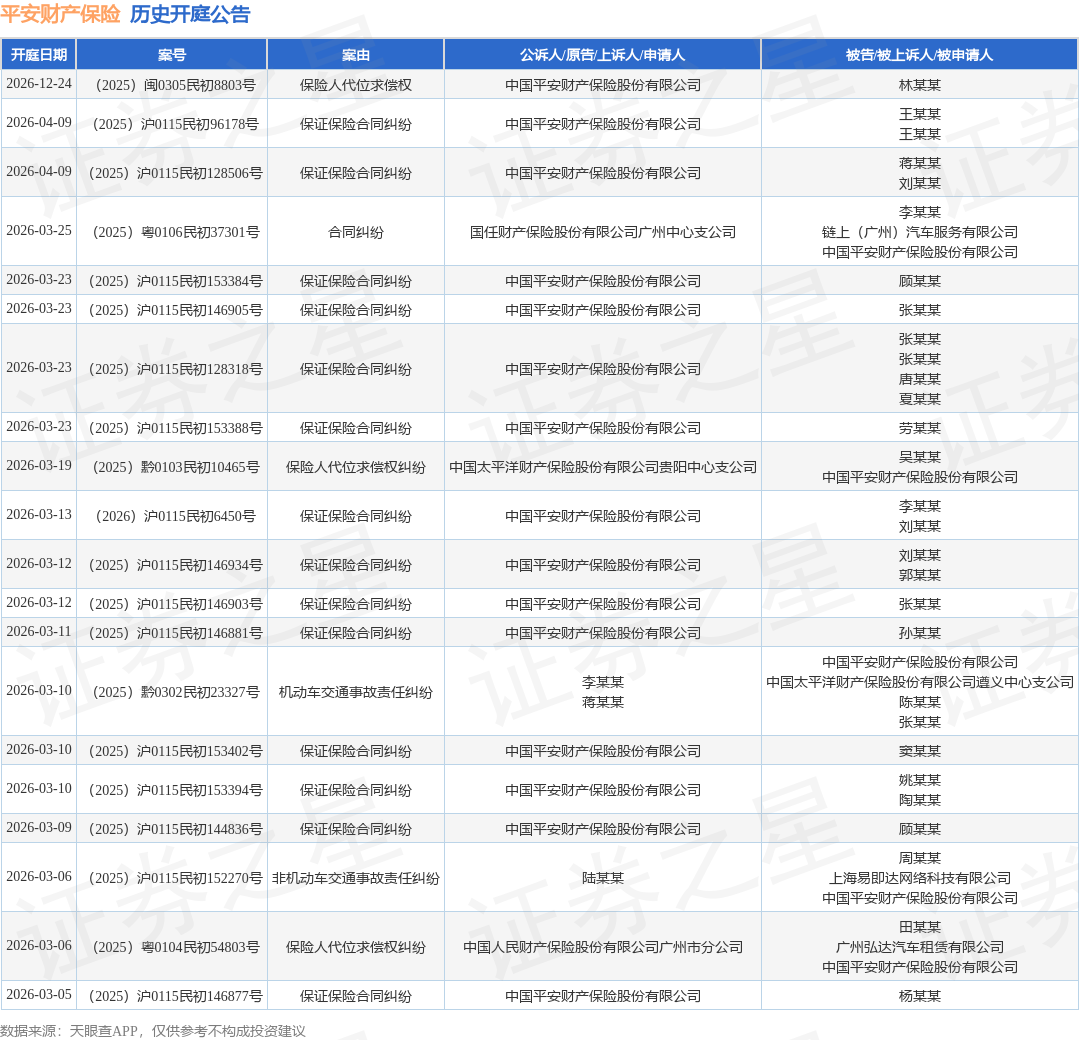This screenshot has width=1079, height=1040.
Task: Click case number (2025)粤0104民初54803号
Action: [171, 948]
